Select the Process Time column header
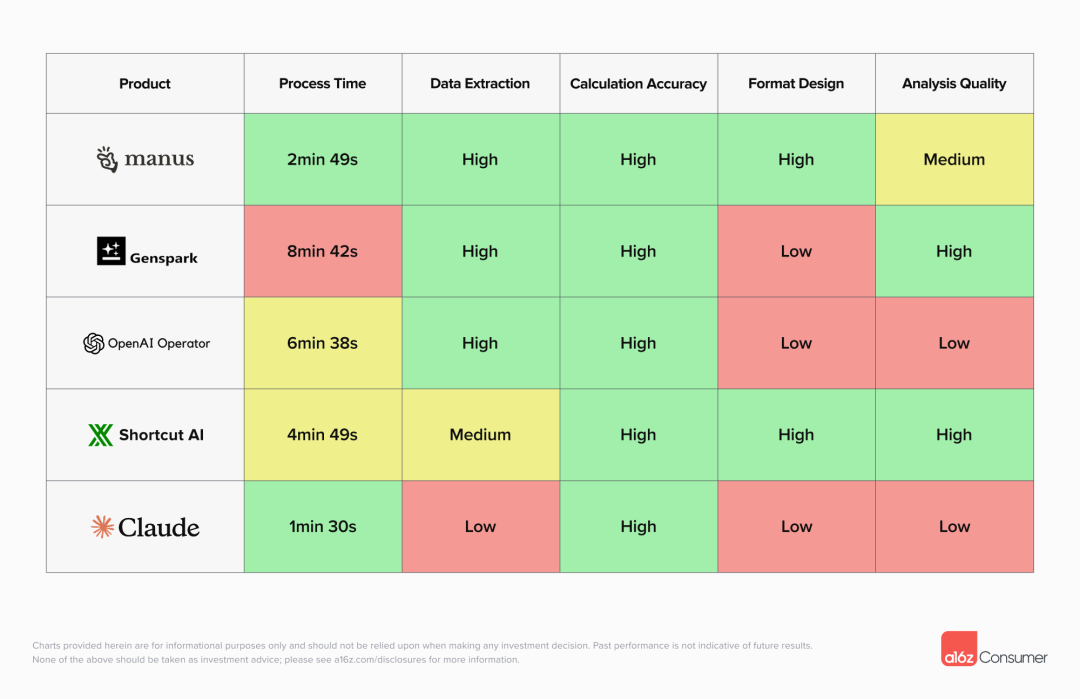 [x=322, y=84]
